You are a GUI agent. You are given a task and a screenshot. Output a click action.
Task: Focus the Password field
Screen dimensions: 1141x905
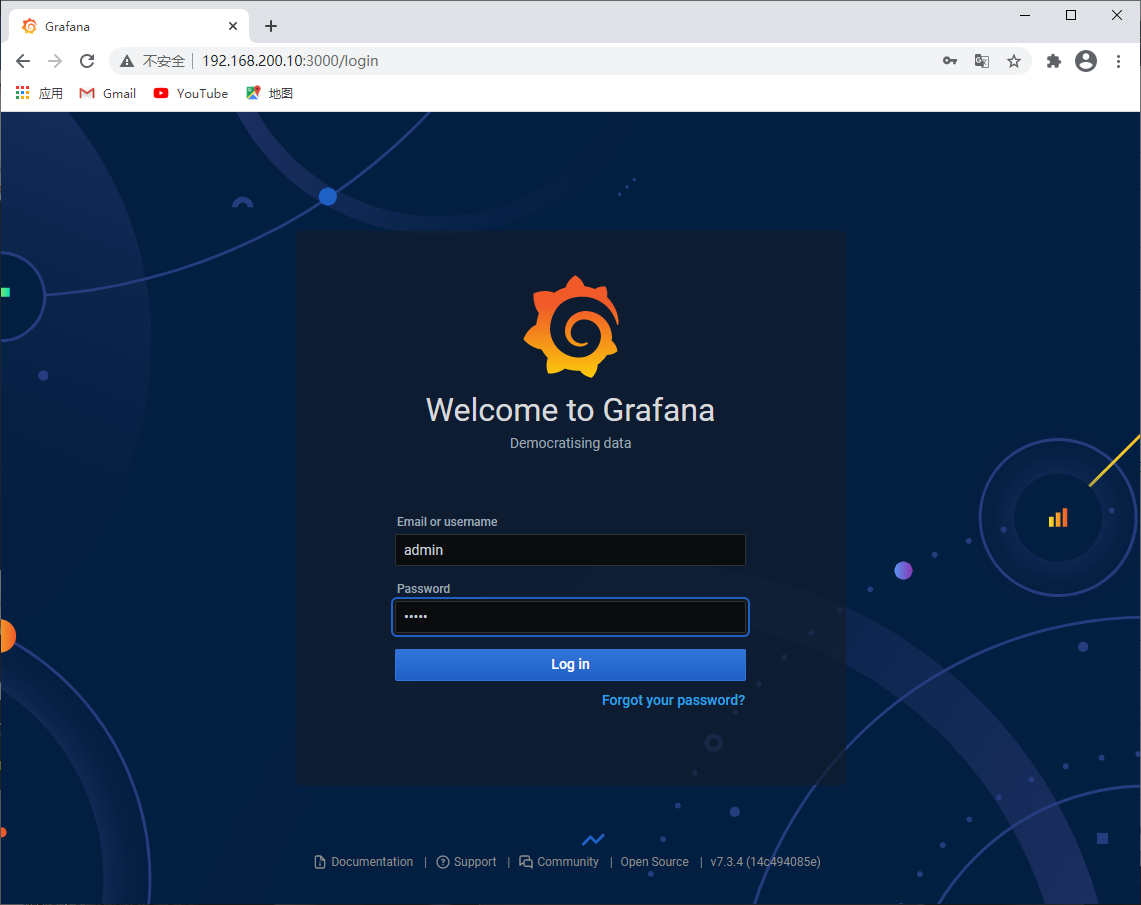click(570, 617)
